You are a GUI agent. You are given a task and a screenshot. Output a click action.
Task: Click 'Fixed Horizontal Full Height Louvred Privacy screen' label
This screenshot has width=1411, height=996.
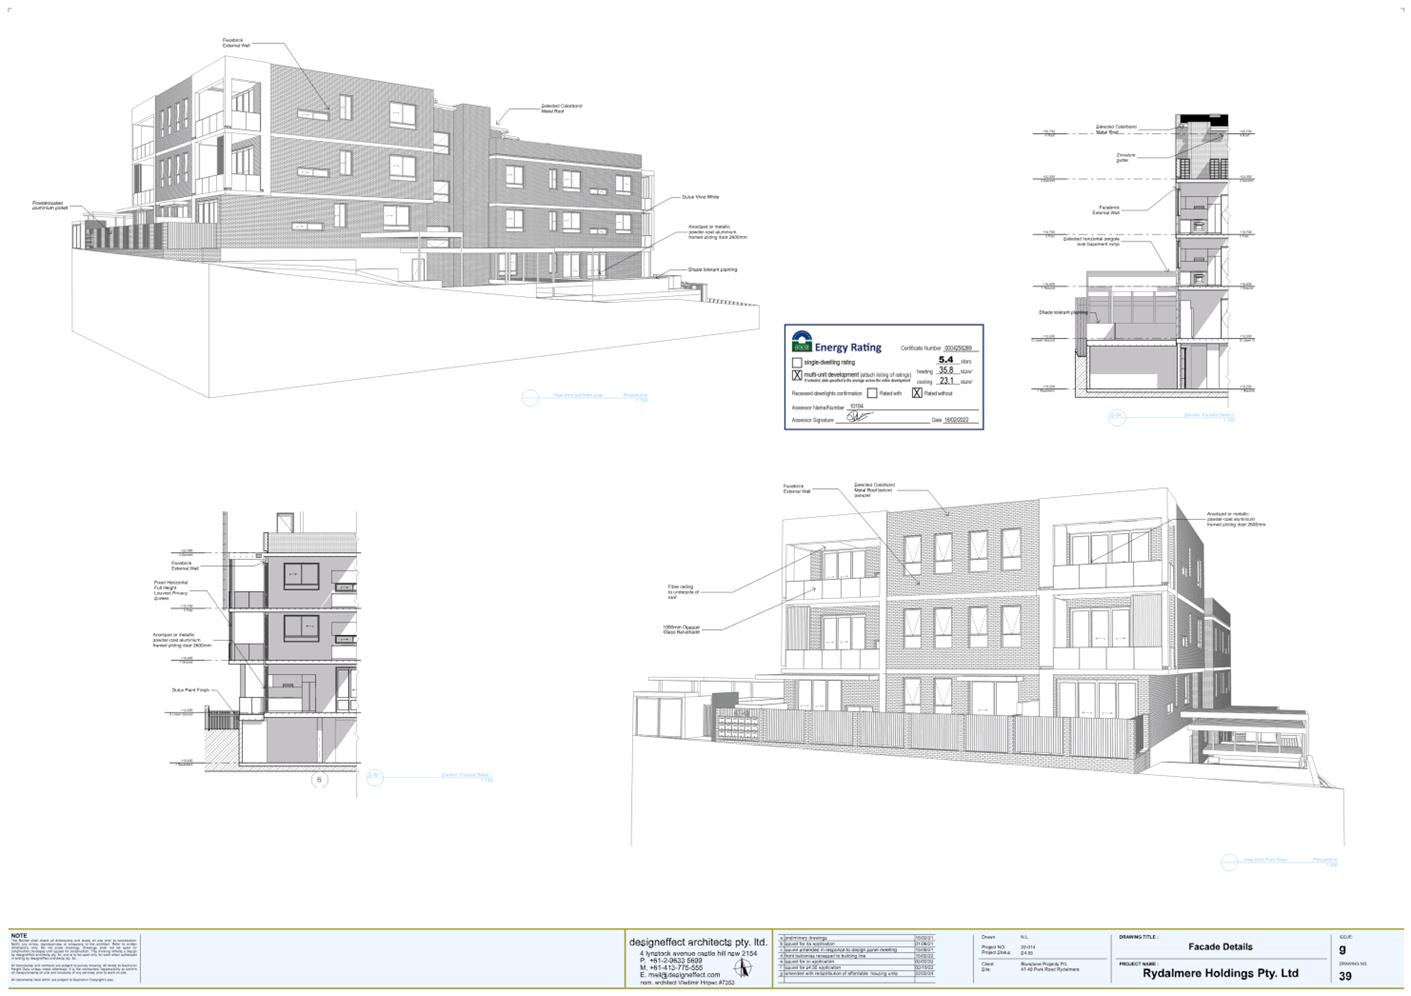[x=171, y=590]
